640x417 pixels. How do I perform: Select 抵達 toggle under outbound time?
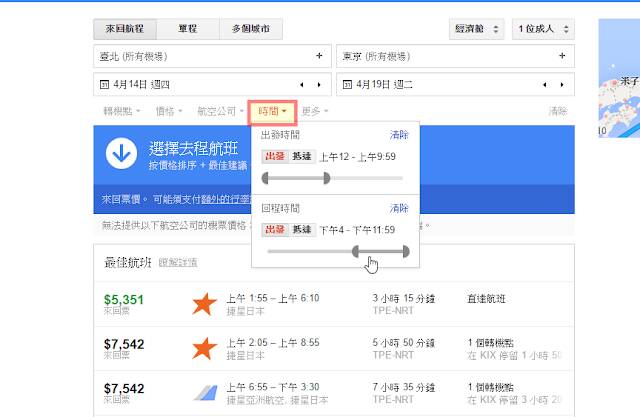point(302,156)
